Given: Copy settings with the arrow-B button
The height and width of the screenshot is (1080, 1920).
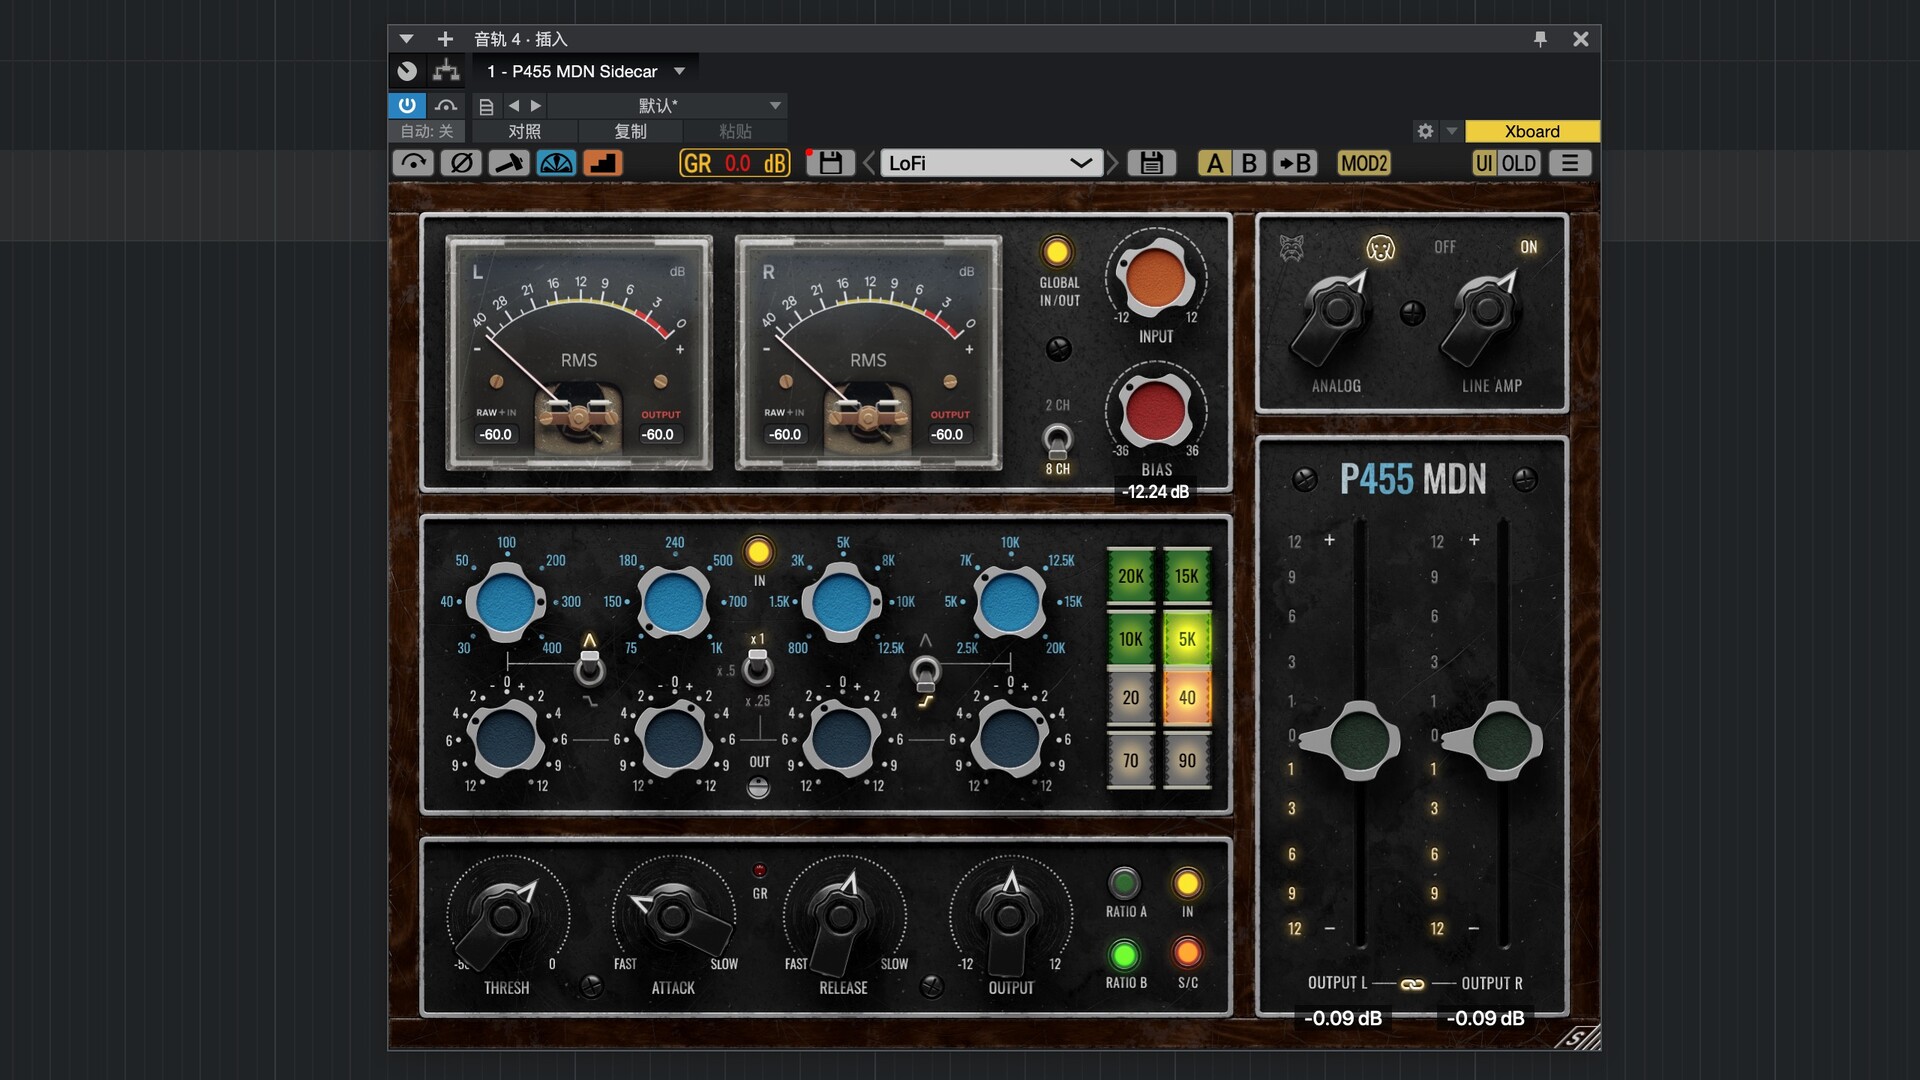Looking at the screenshot, I should click(x=1296, y=163).
